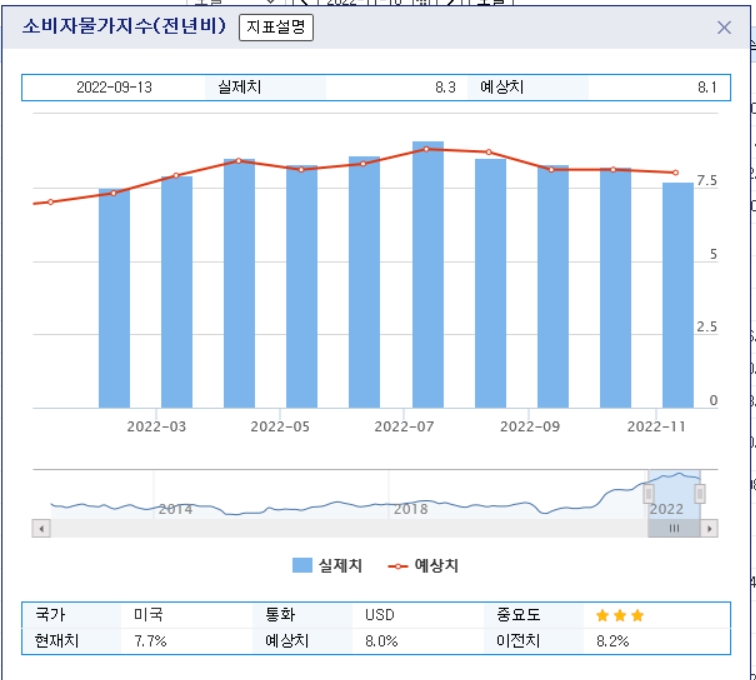Toggle the 예상치 legend series
The width and height of the screenshot is (756, 680).
(423, 565)
